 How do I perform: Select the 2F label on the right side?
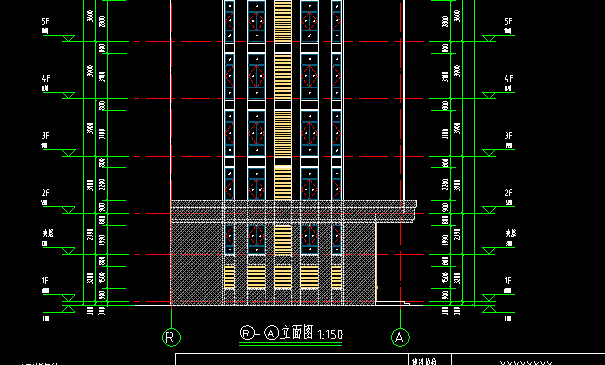coord(509,193)
